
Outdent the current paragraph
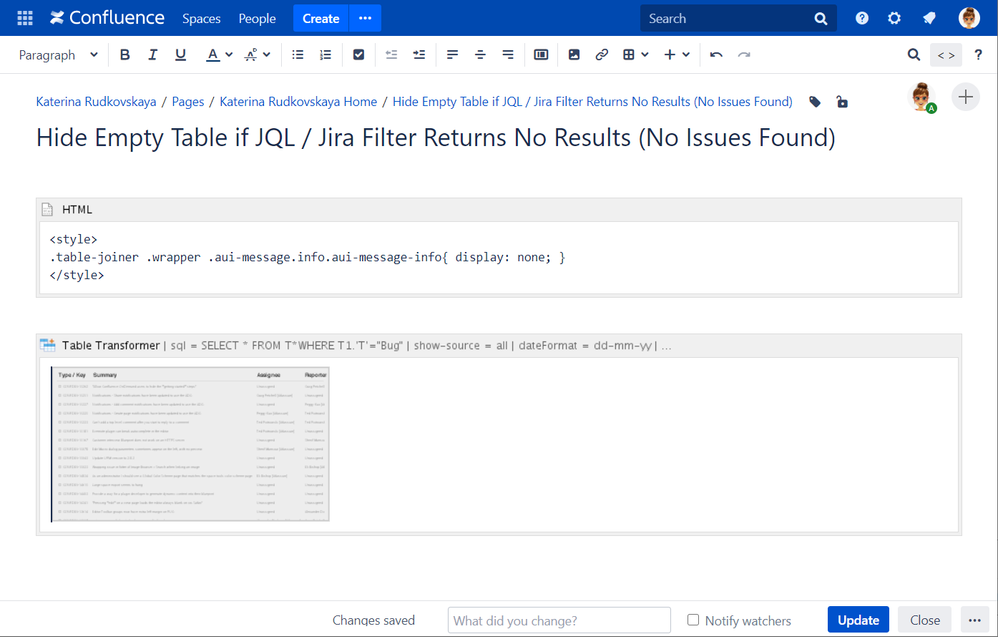click(x=391, y=55)
